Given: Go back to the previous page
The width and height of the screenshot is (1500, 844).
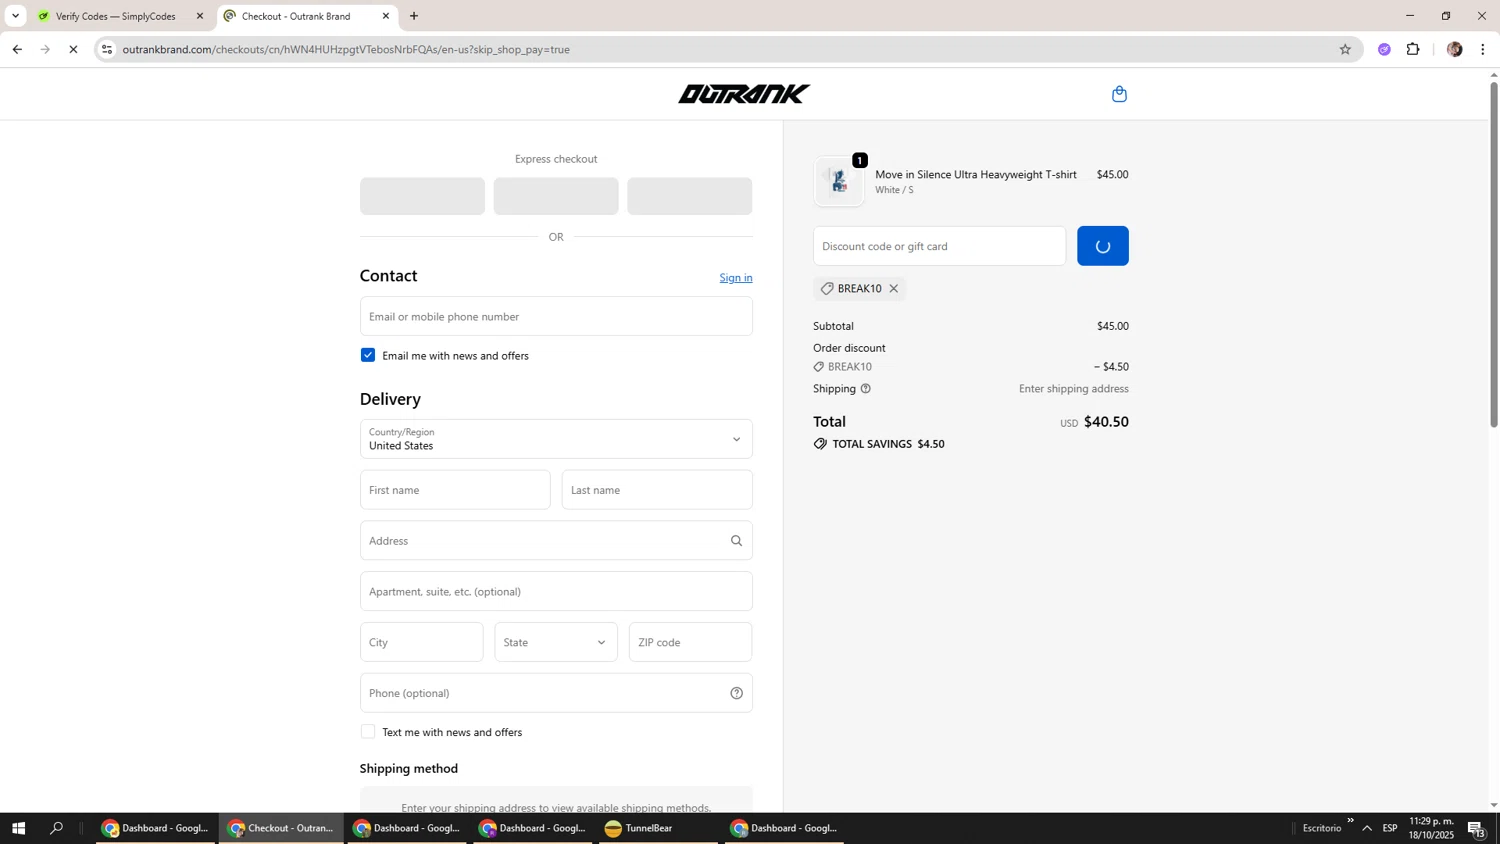Looking at the screenshot, I should [17, 49].
